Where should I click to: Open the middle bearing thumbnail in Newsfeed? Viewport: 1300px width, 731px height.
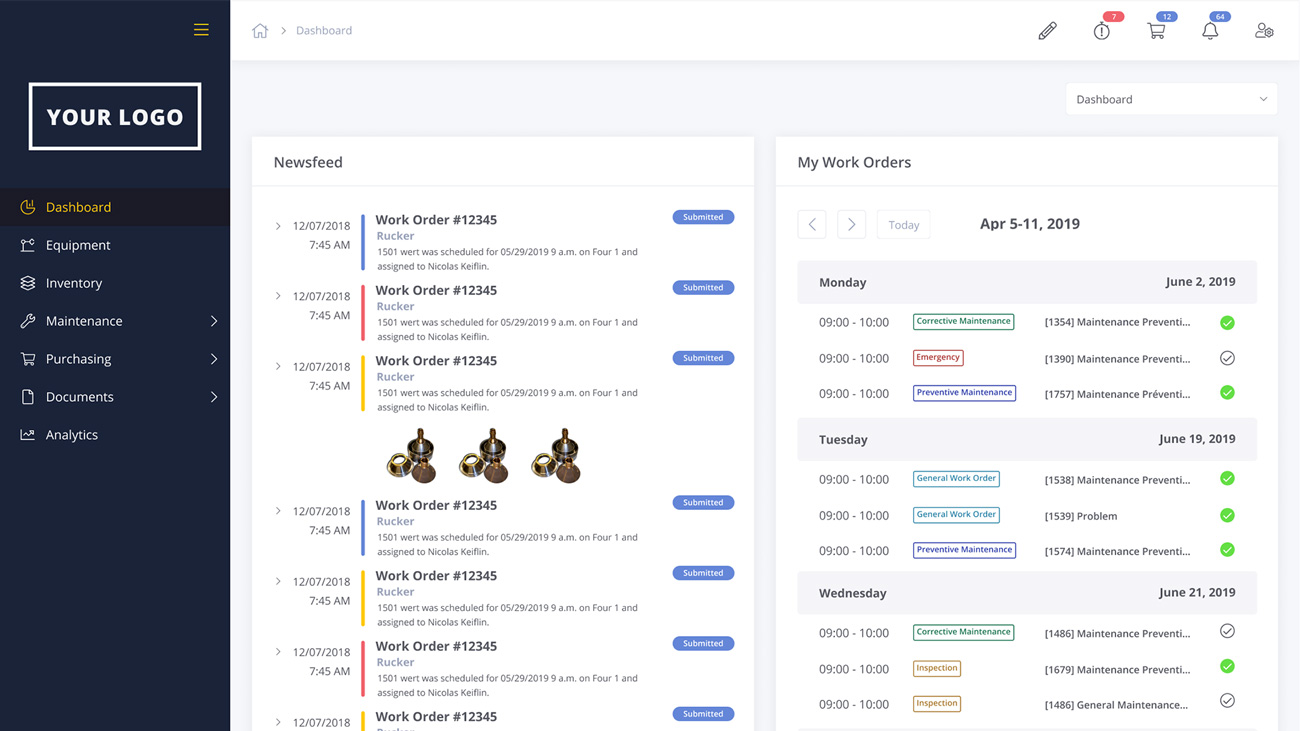(x=484, y=455)
